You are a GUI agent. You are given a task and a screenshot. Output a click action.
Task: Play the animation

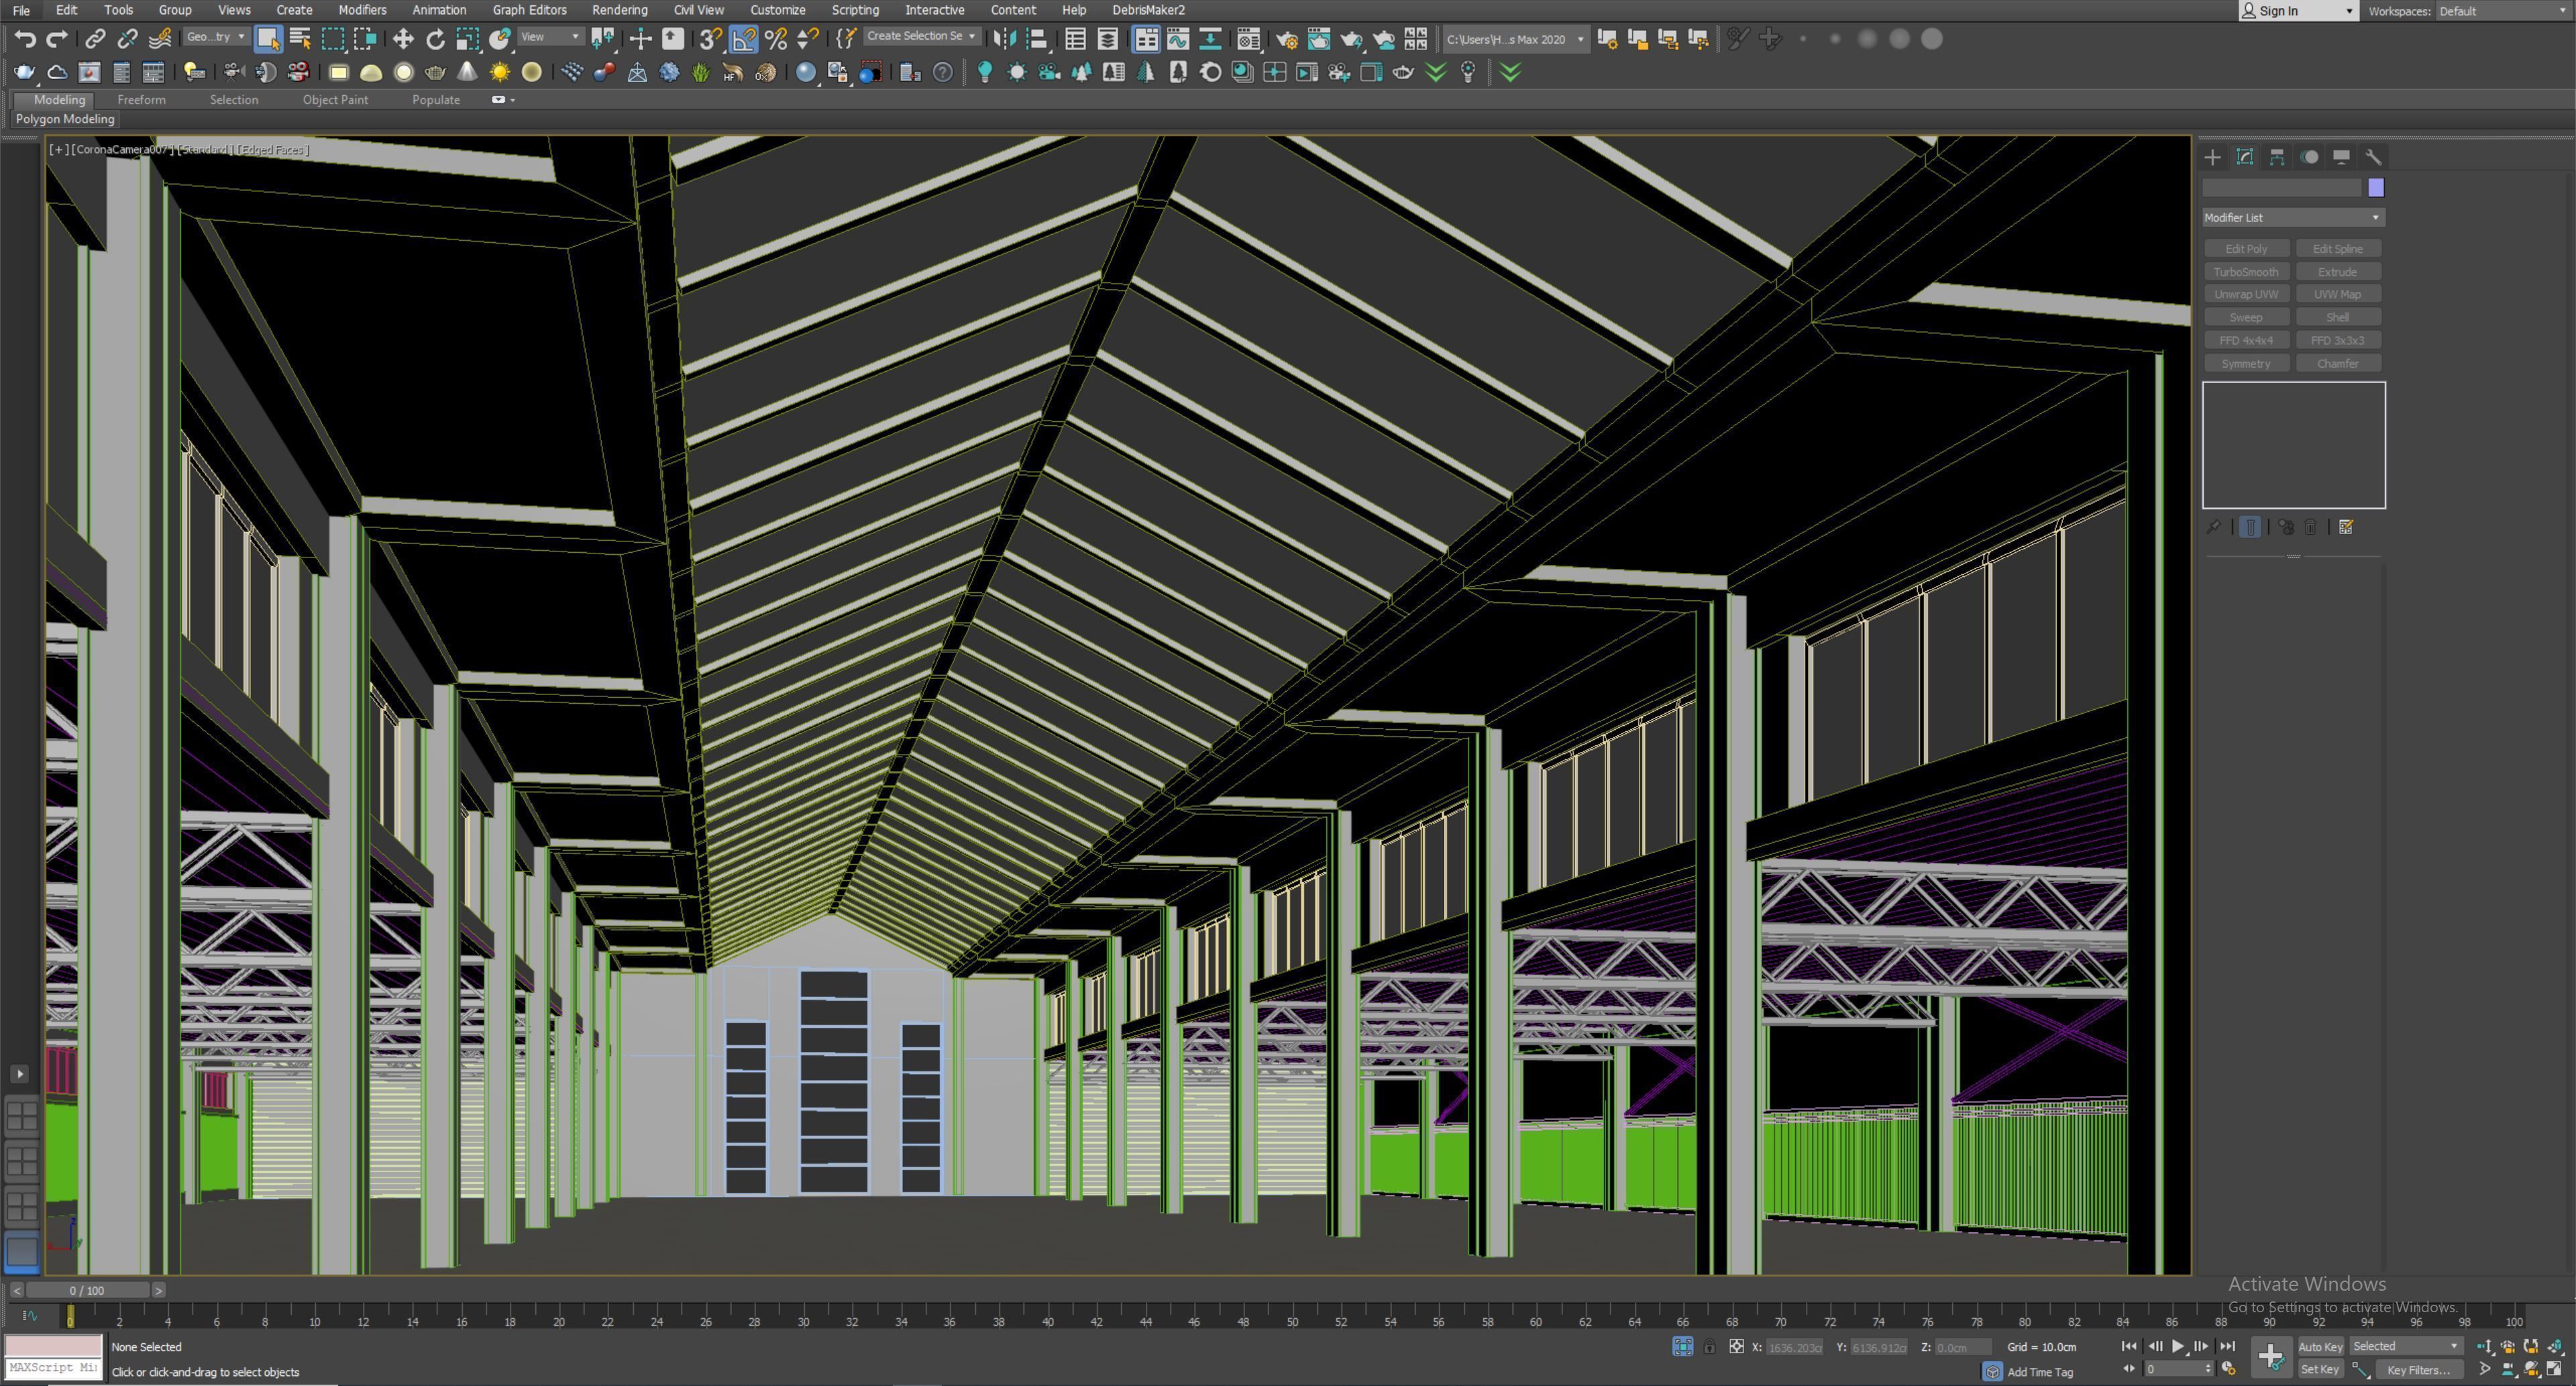coord(2178,1346)
